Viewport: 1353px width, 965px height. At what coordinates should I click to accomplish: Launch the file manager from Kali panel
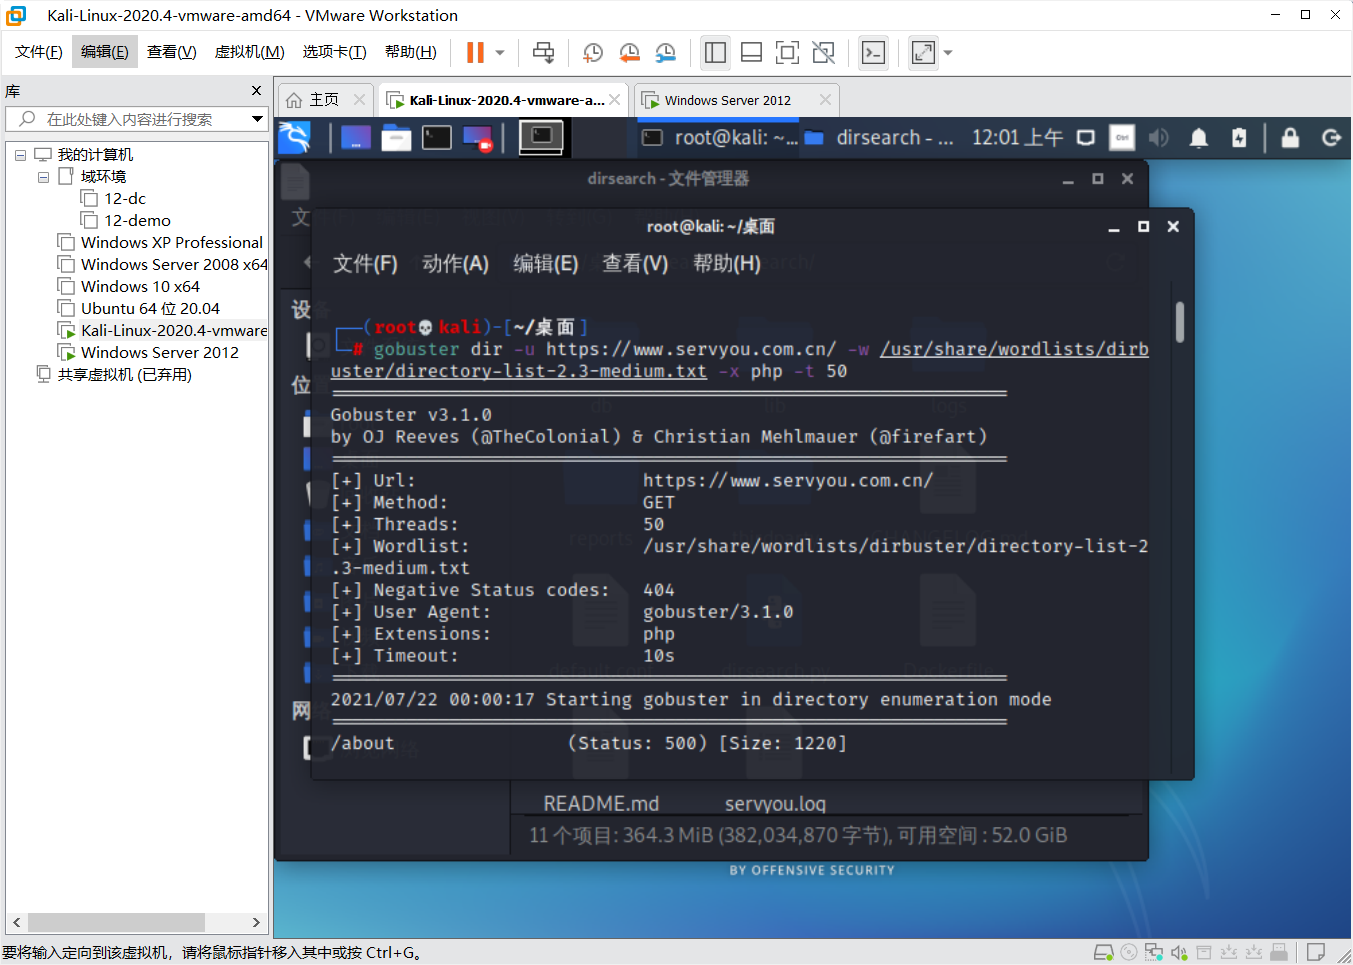tap(396, 138)
